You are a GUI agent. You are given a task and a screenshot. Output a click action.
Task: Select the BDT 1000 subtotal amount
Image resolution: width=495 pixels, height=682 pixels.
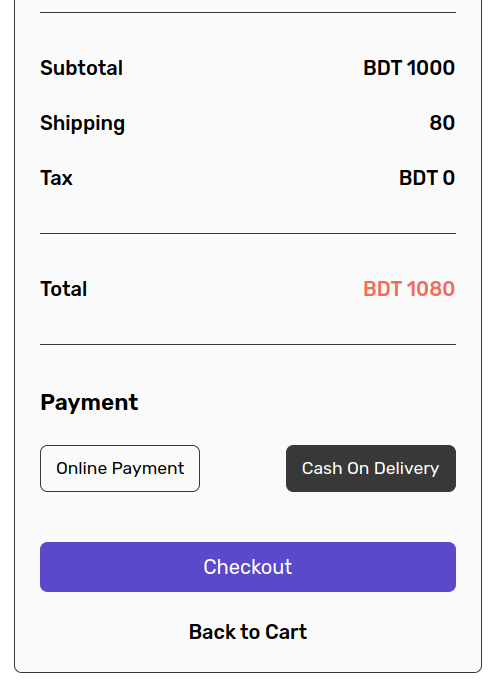409,68
